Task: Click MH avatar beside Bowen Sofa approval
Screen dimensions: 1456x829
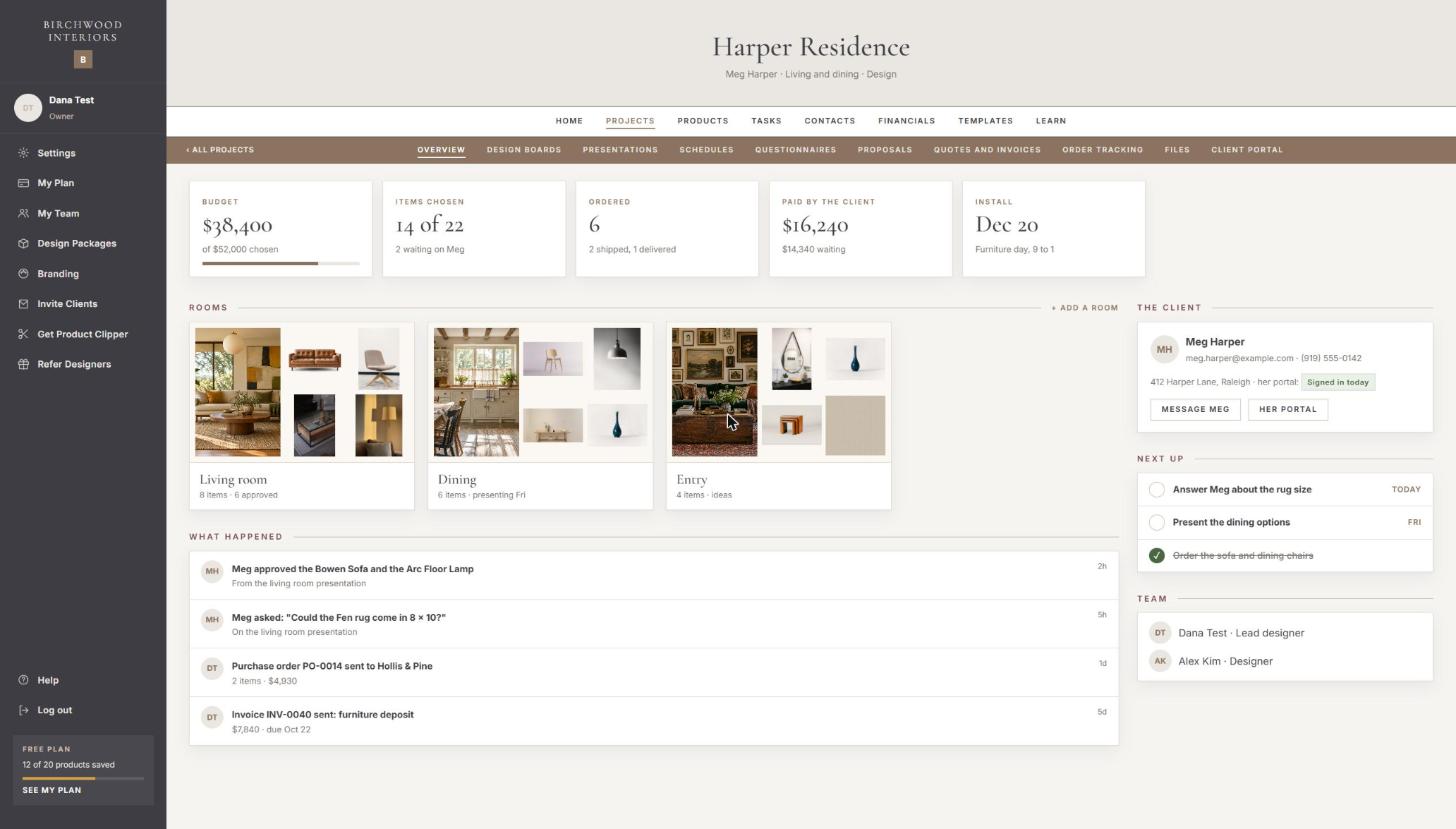Action: pos(211,571)
